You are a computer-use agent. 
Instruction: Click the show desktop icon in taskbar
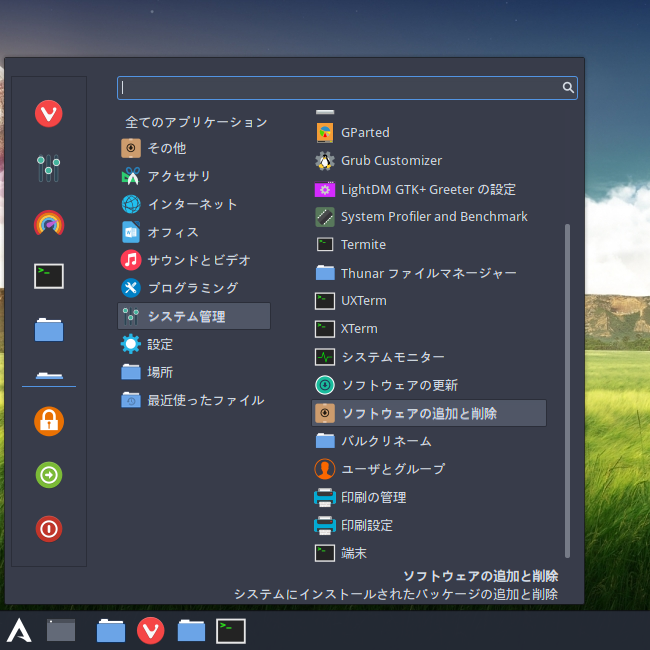click(x=61, y=630)
